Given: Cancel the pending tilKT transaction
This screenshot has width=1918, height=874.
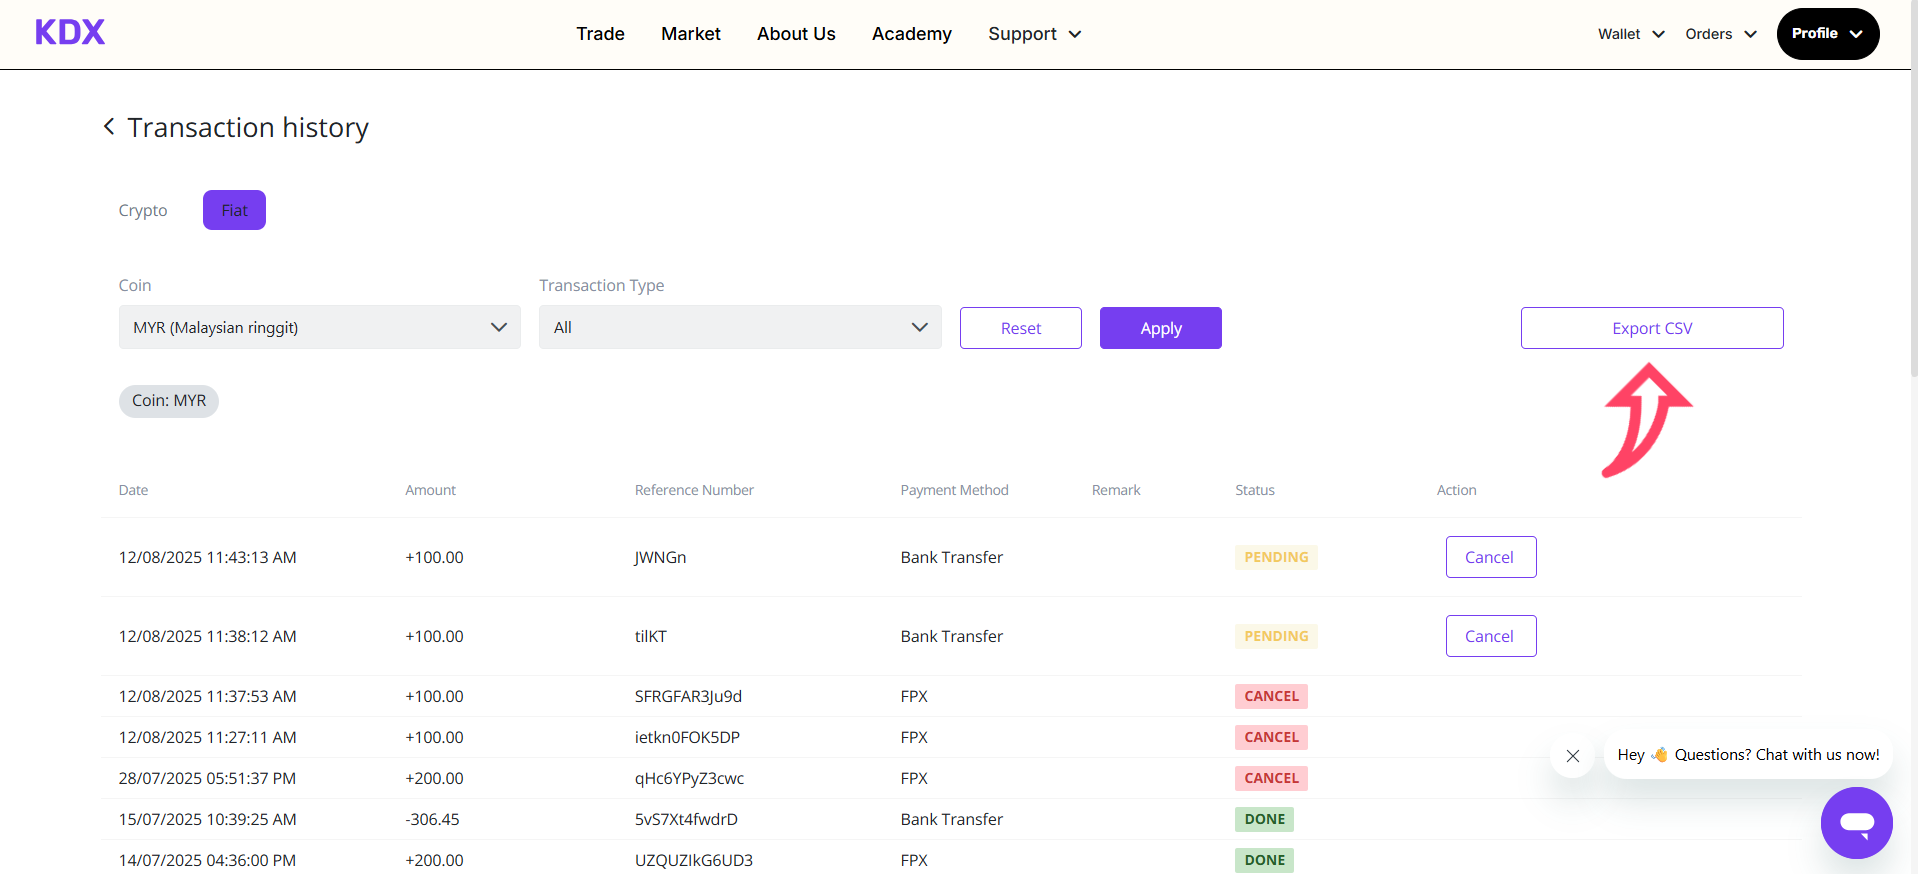Looking at the screenshot, I should 1491,636.
